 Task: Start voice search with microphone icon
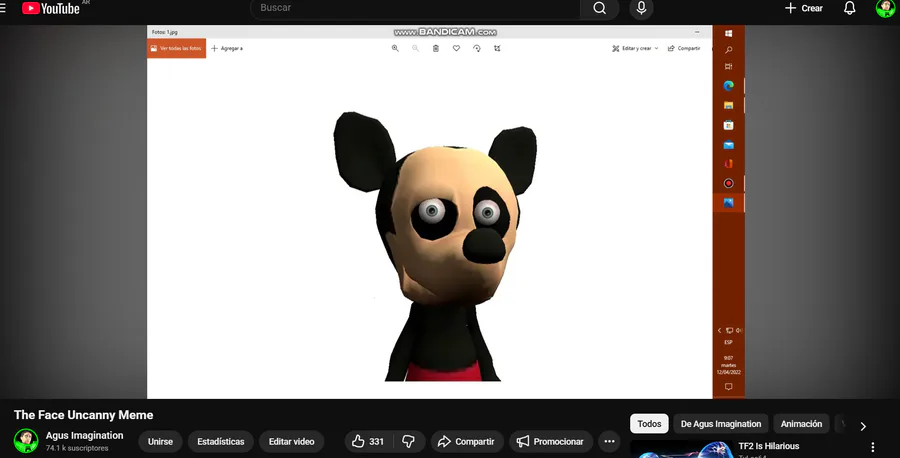click(x=641, y=8)
